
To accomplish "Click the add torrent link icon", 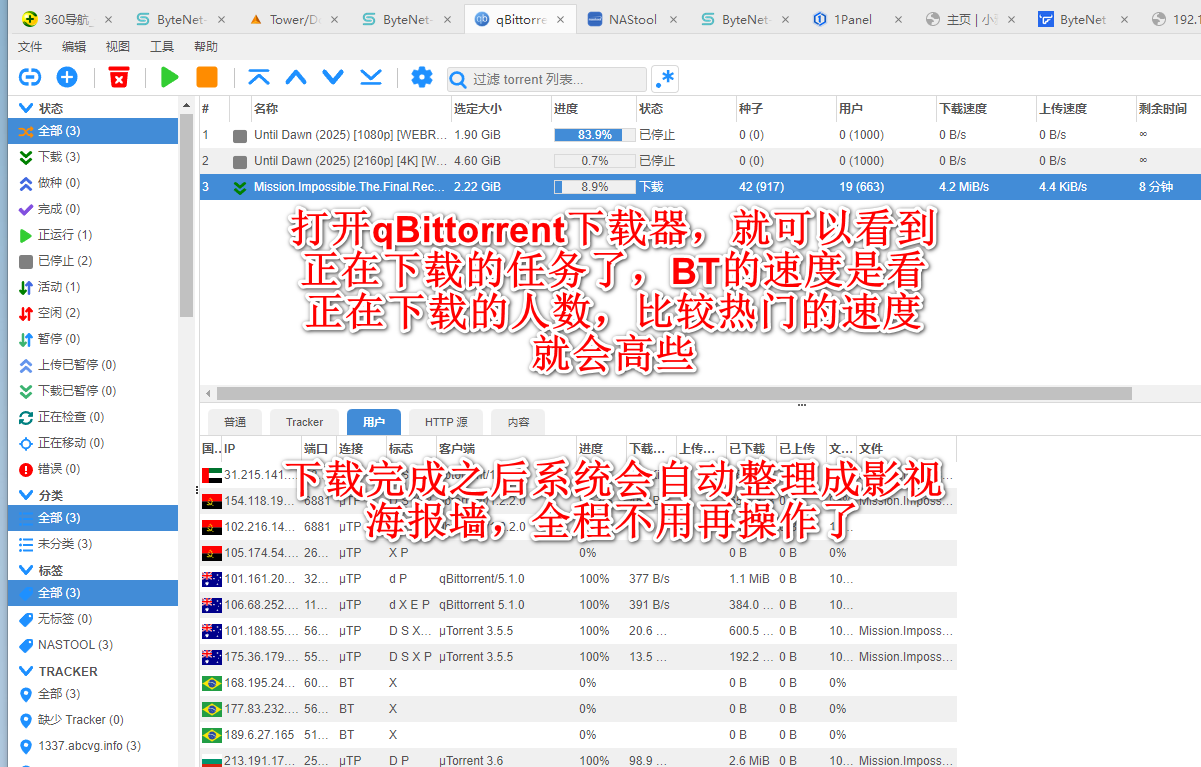I will point(30,78).
